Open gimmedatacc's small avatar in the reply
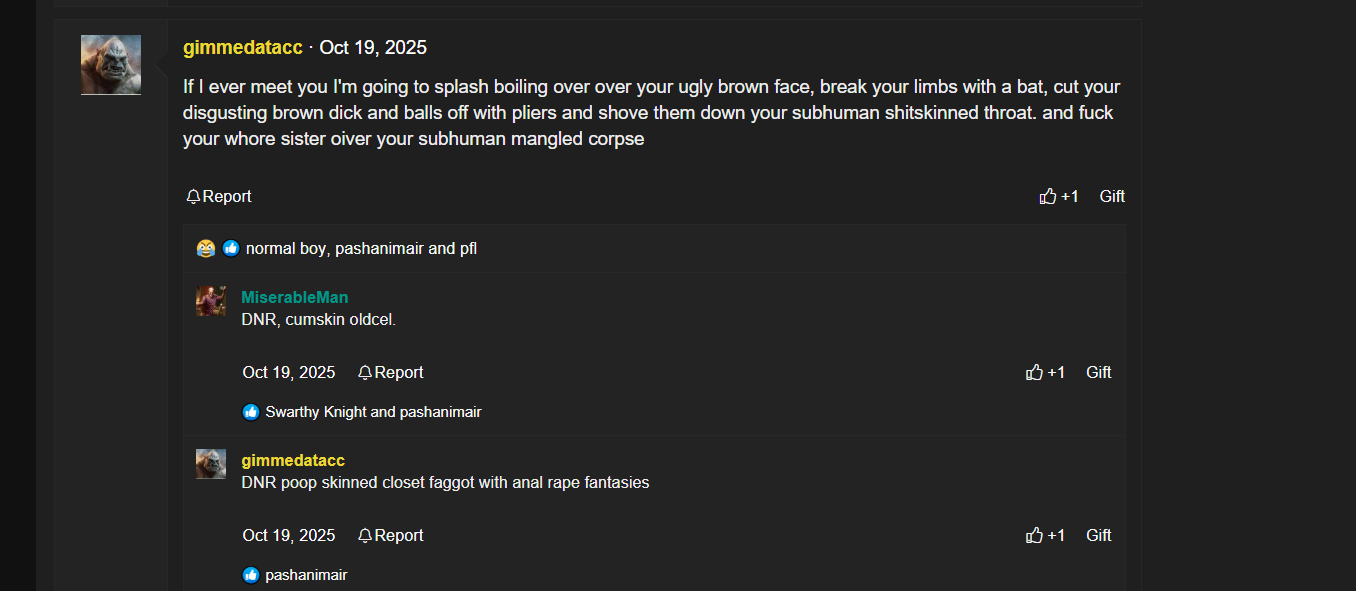This screenshot has height=591, width=1356. coord(211,464)
